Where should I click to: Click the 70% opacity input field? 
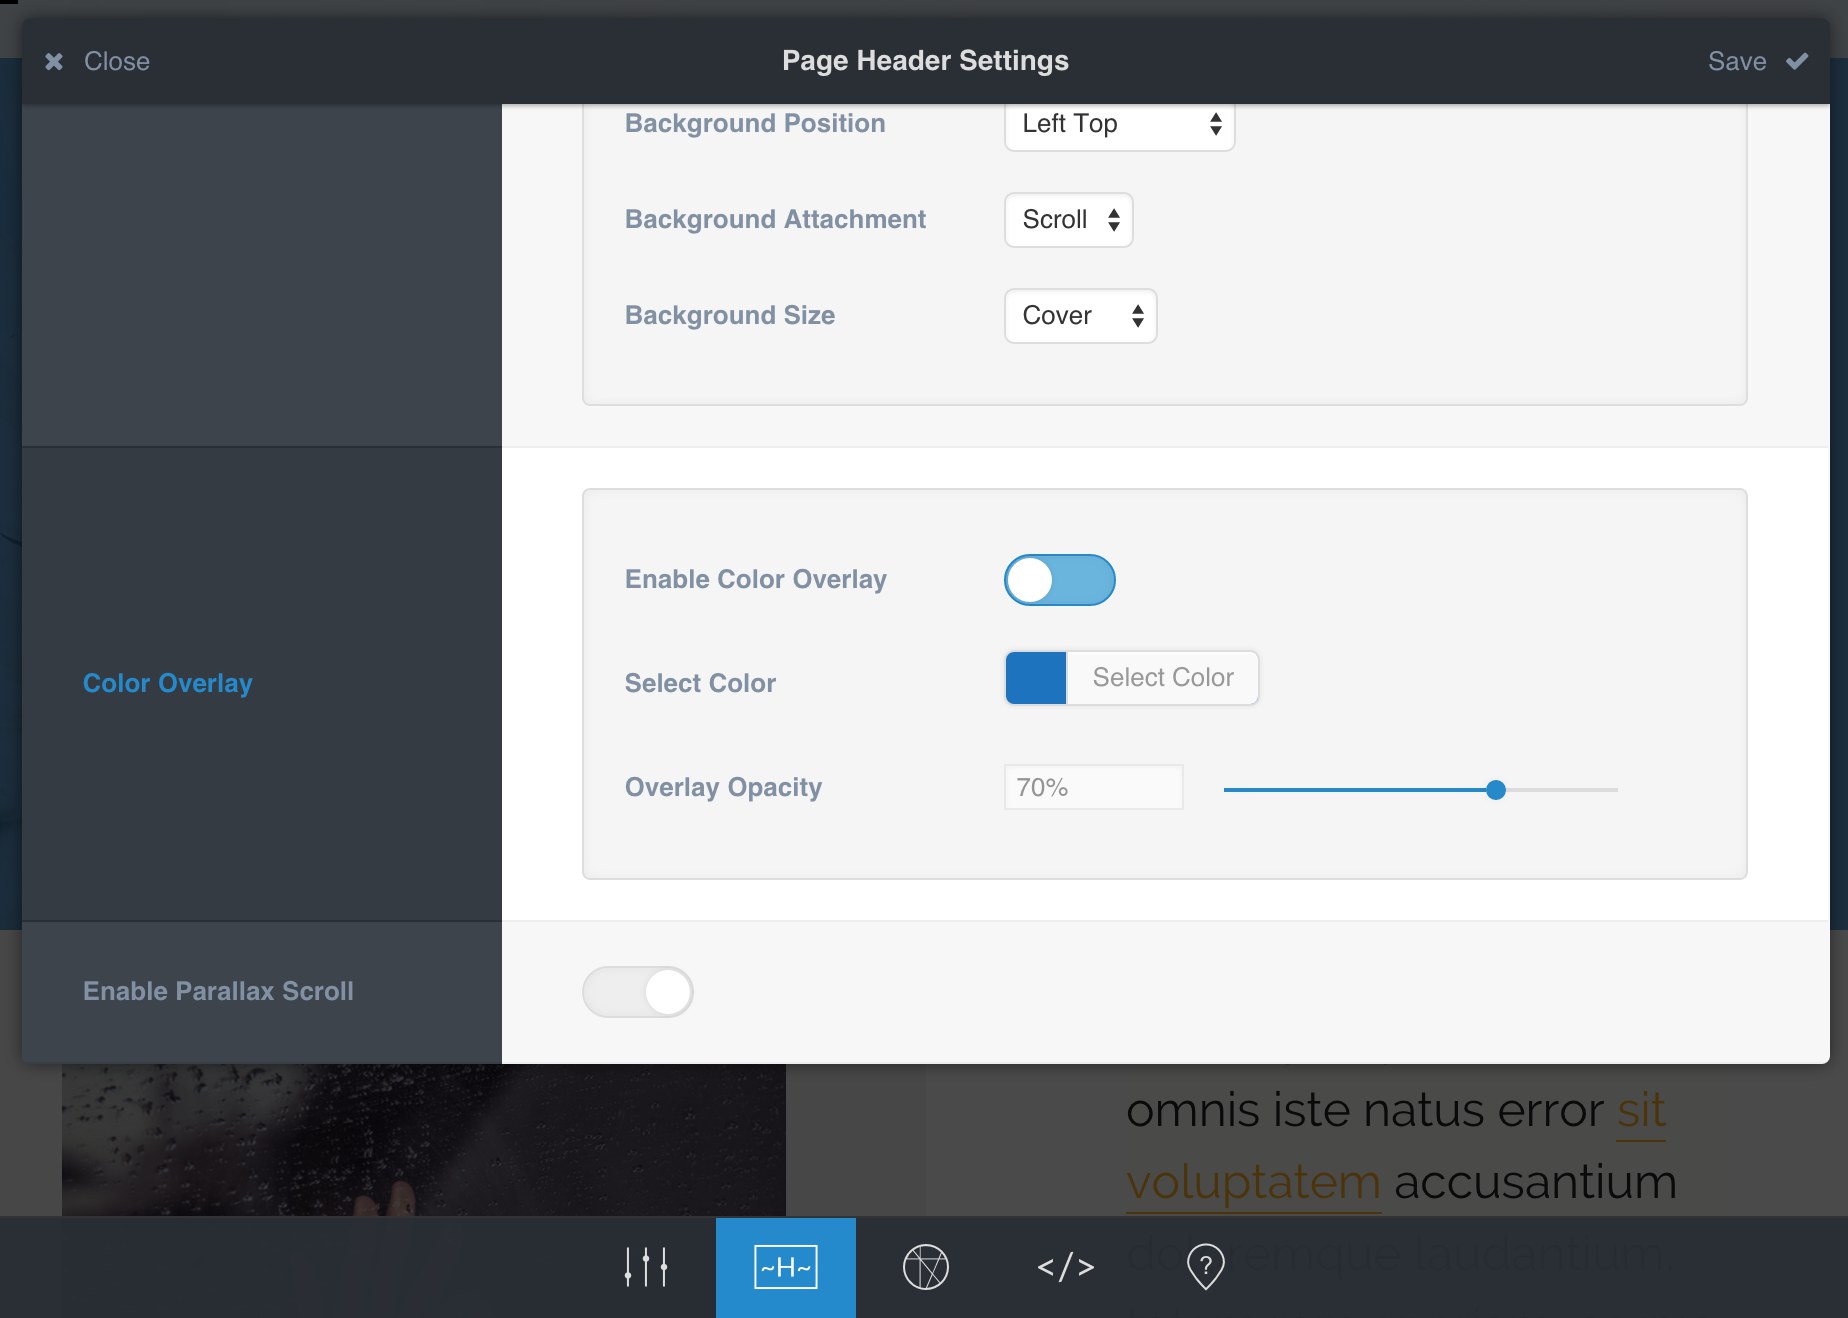(x=1094, y=787)
